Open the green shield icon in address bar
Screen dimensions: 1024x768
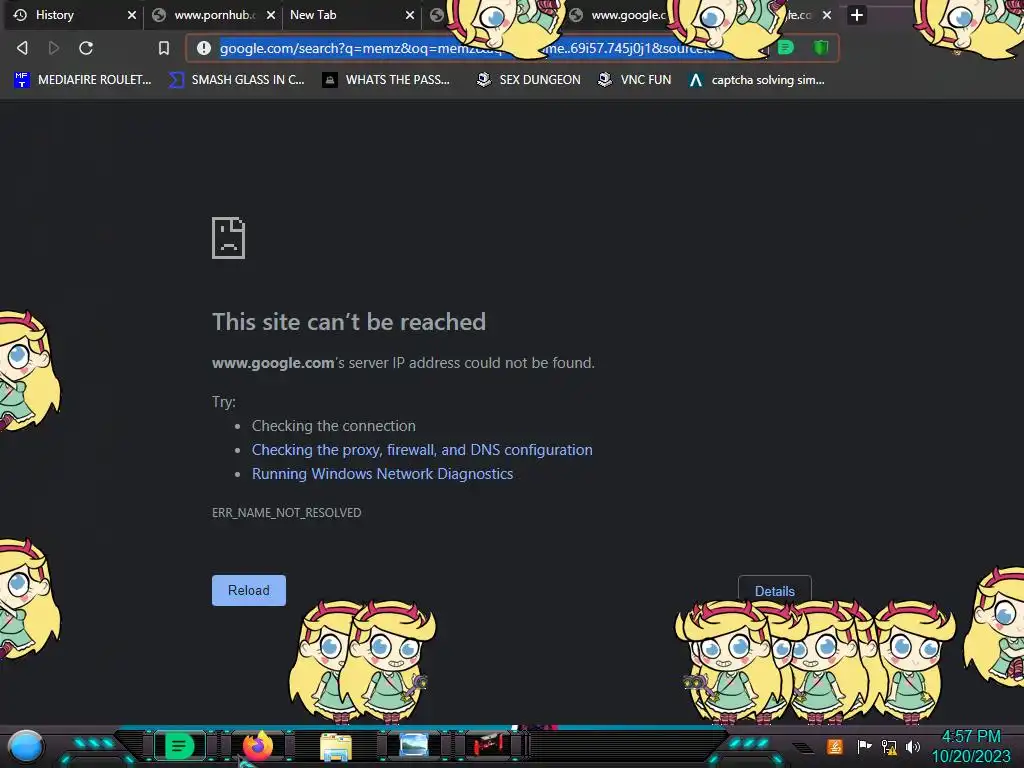821,47
